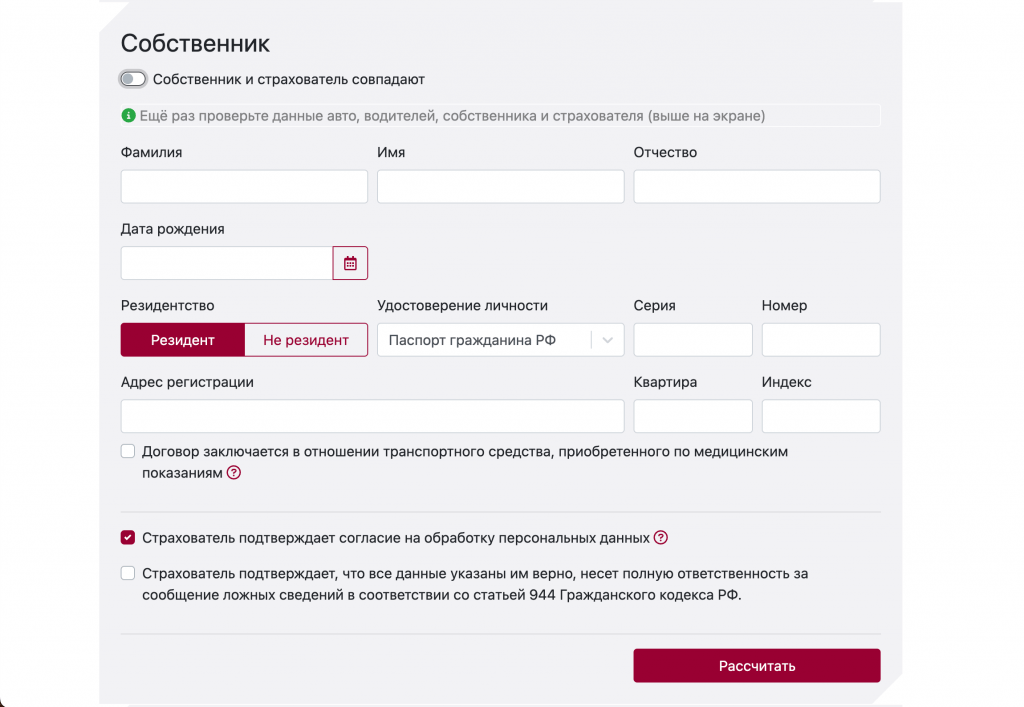This screenshot has width=1024, height=707.
Task: Click help icon beside personal data consent
Action: click(x=660, y=538)
